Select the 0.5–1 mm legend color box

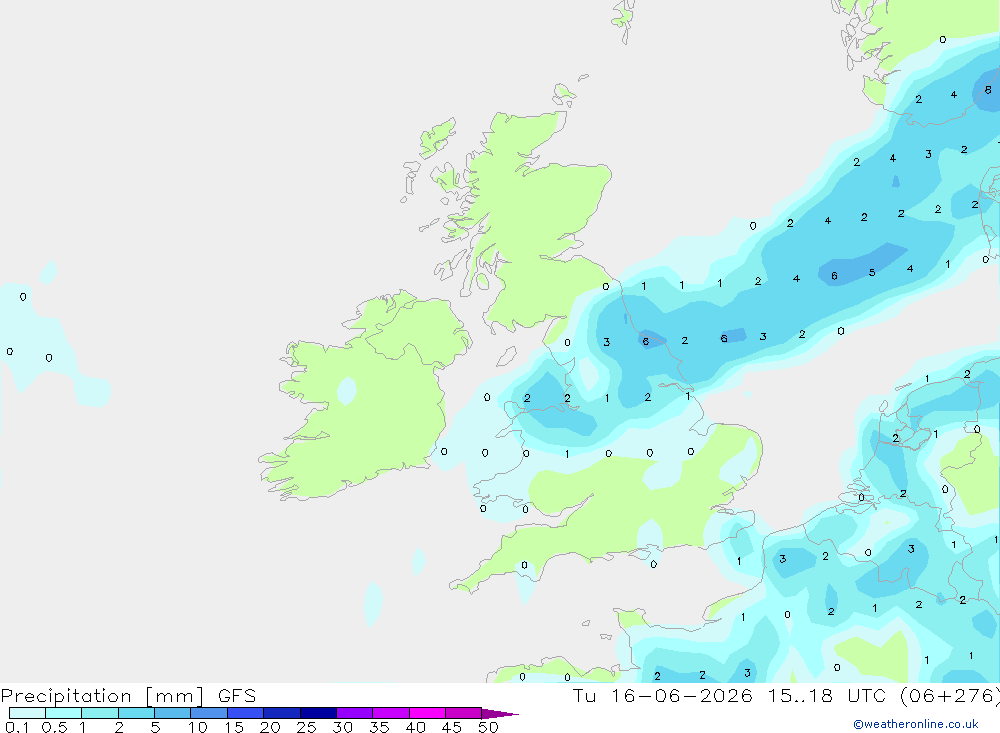[x=64, y=713]
